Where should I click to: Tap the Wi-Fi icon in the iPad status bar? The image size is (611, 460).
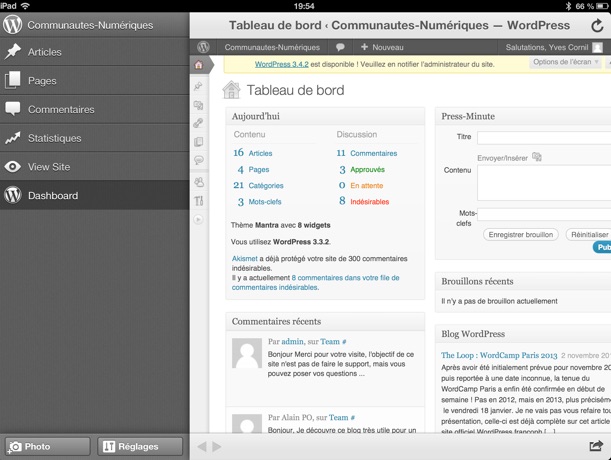(x=25, y=5)
